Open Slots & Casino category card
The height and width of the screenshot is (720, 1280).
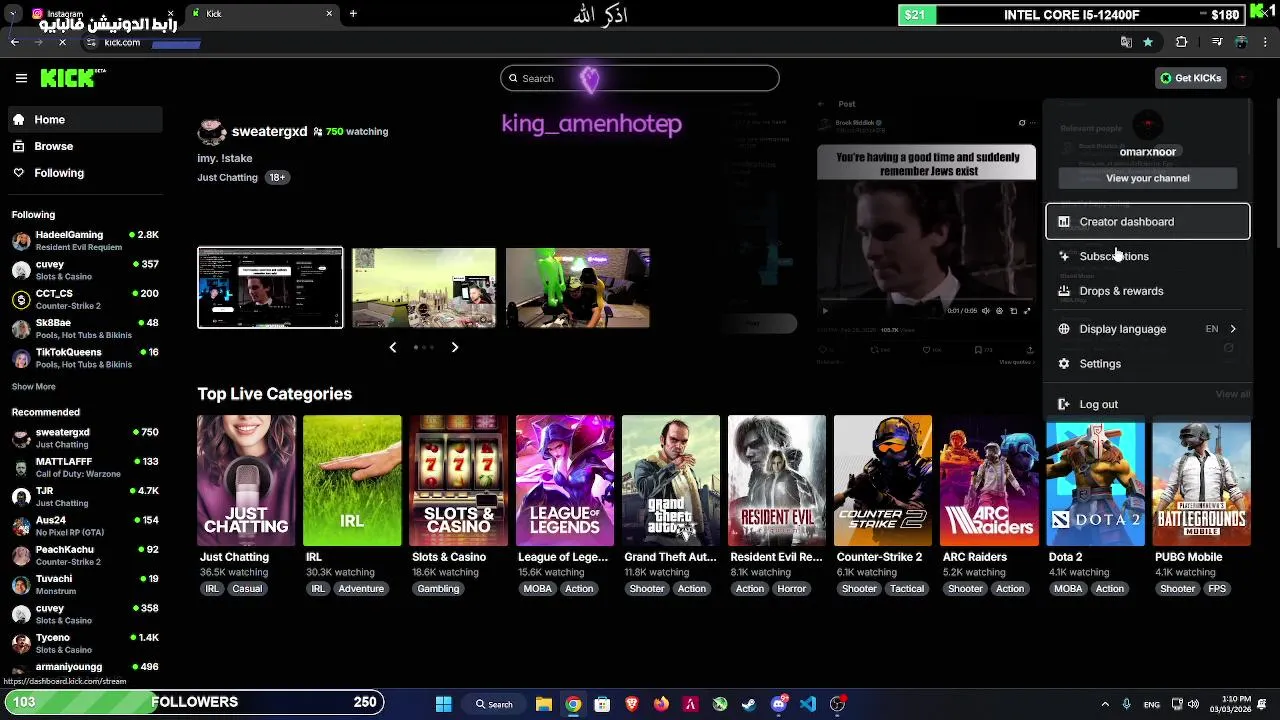[x=458, y=481]
